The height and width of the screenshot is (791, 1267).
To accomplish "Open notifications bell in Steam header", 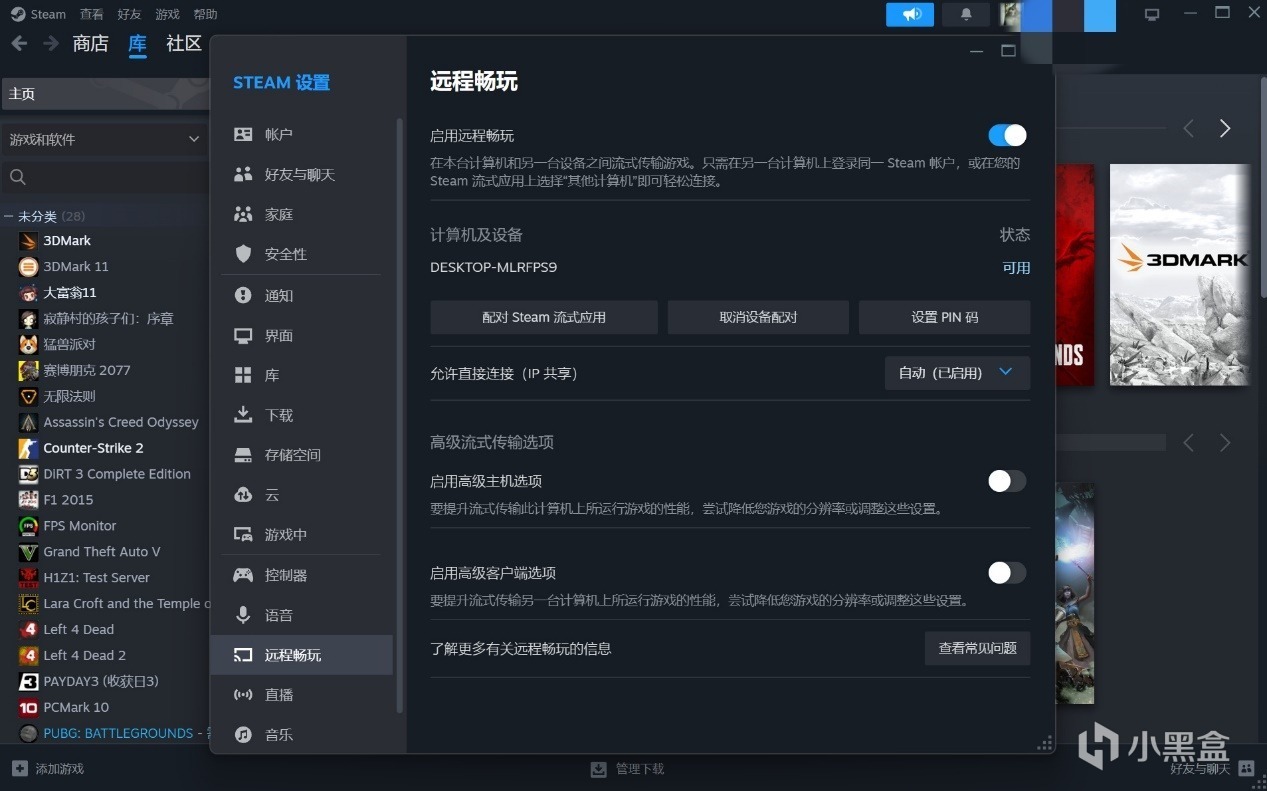I will [x=966, y=14].
